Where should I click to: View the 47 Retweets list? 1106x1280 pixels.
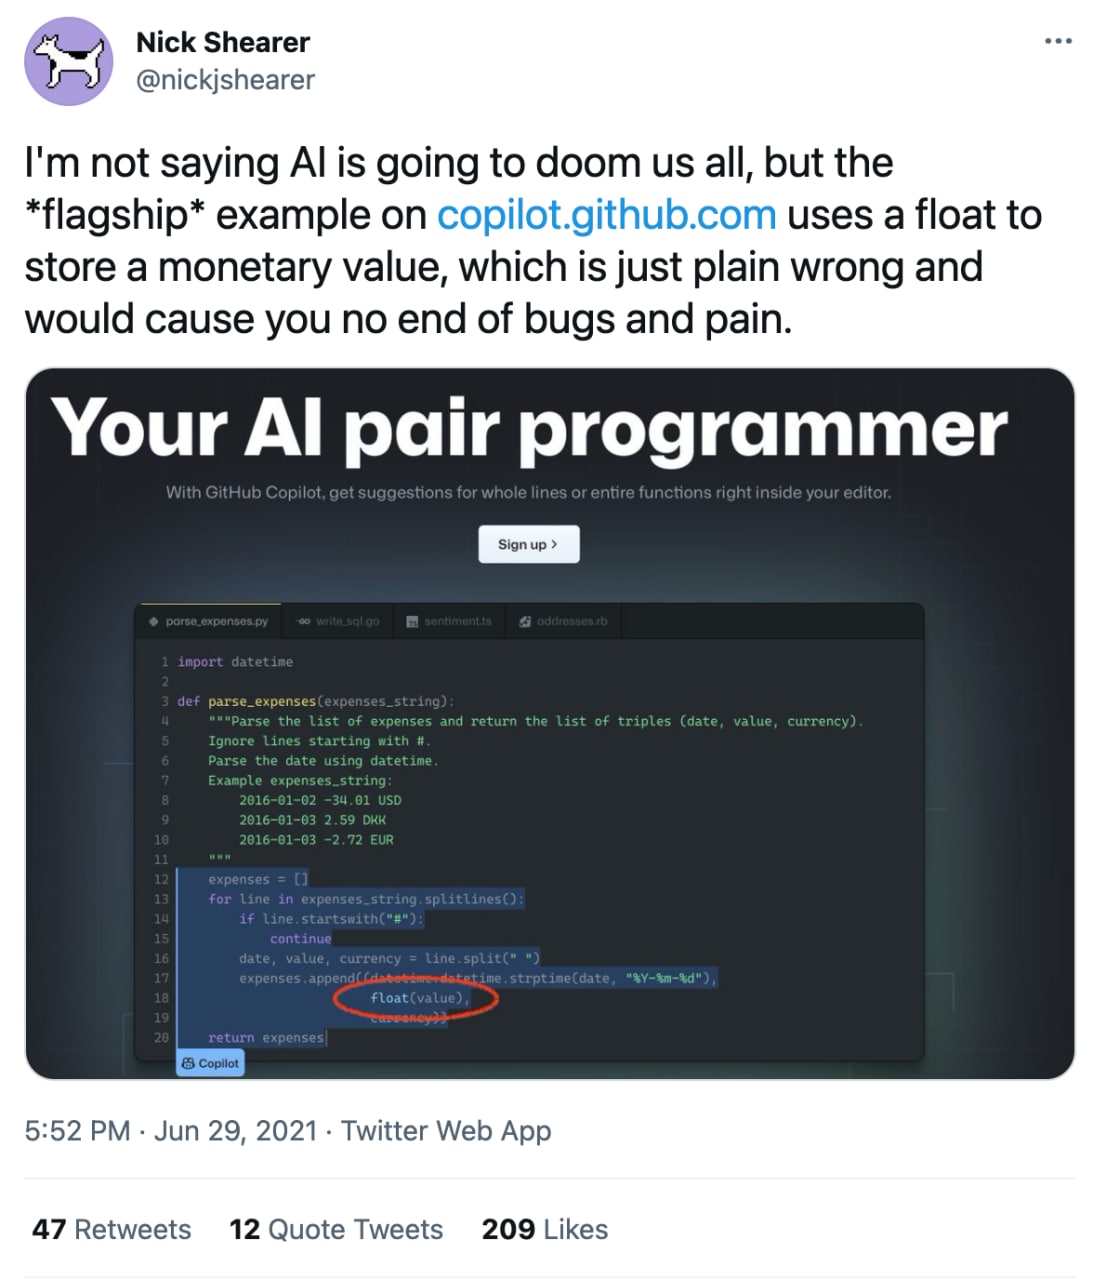[111, 1229]
